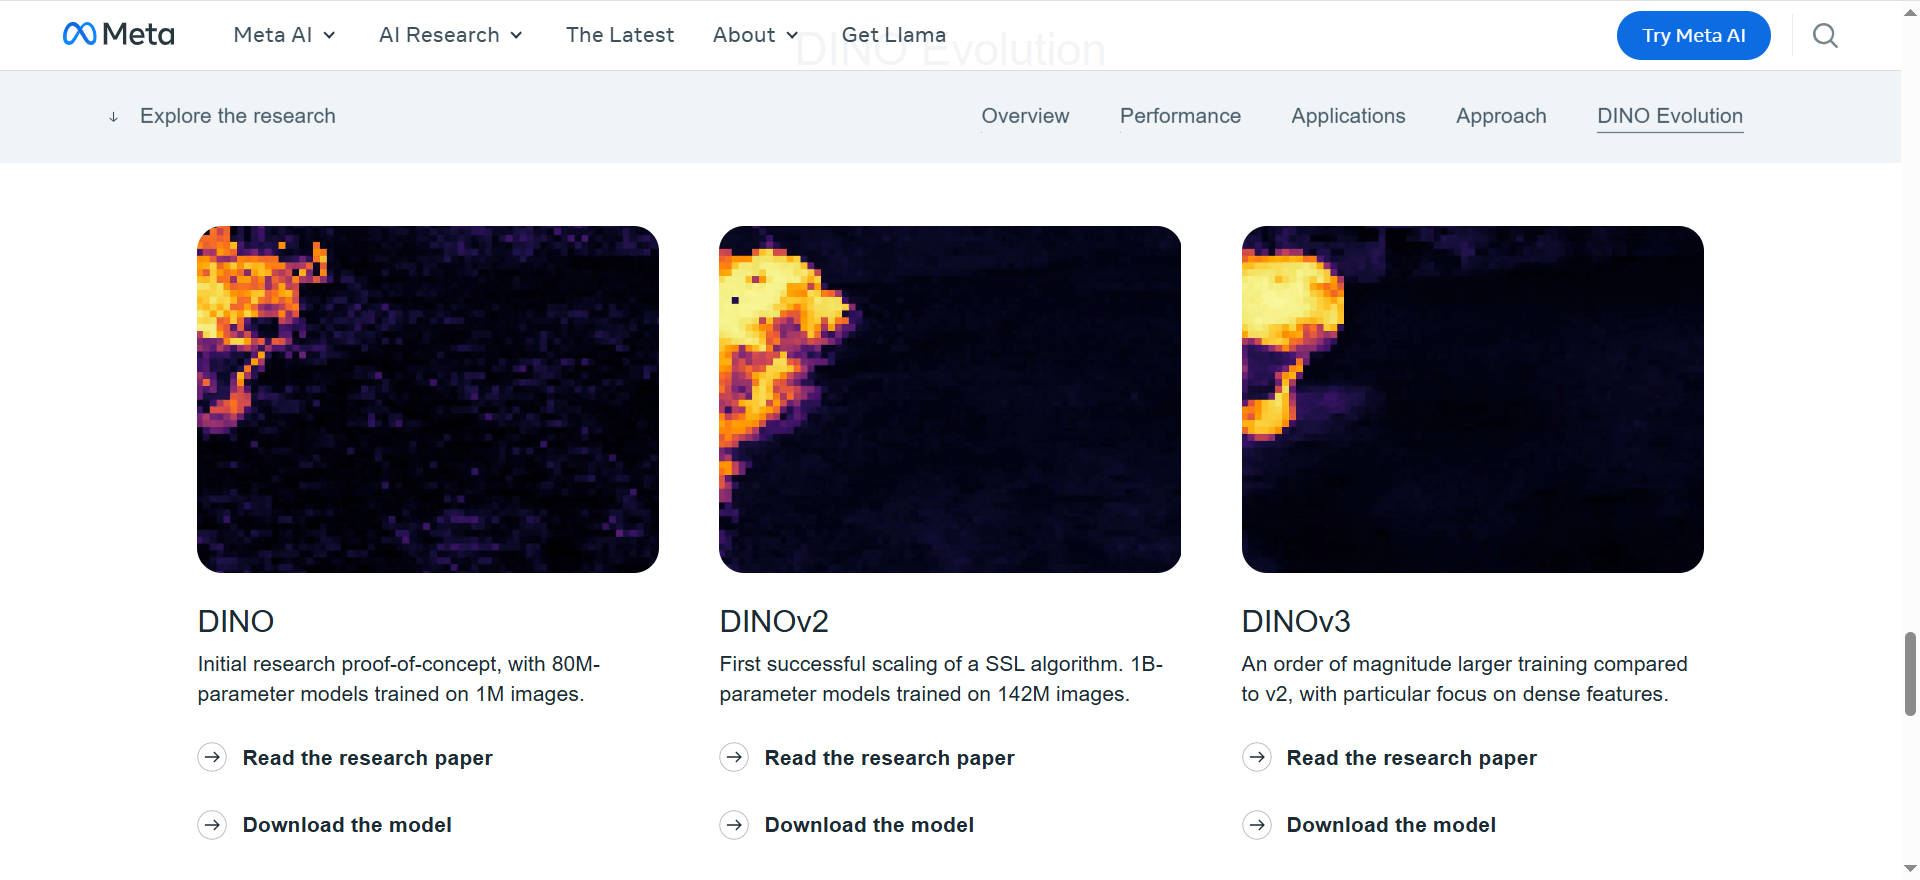Click the Try Meta AI button
Screen dimensions: 1920x880
click(1694, 36)
